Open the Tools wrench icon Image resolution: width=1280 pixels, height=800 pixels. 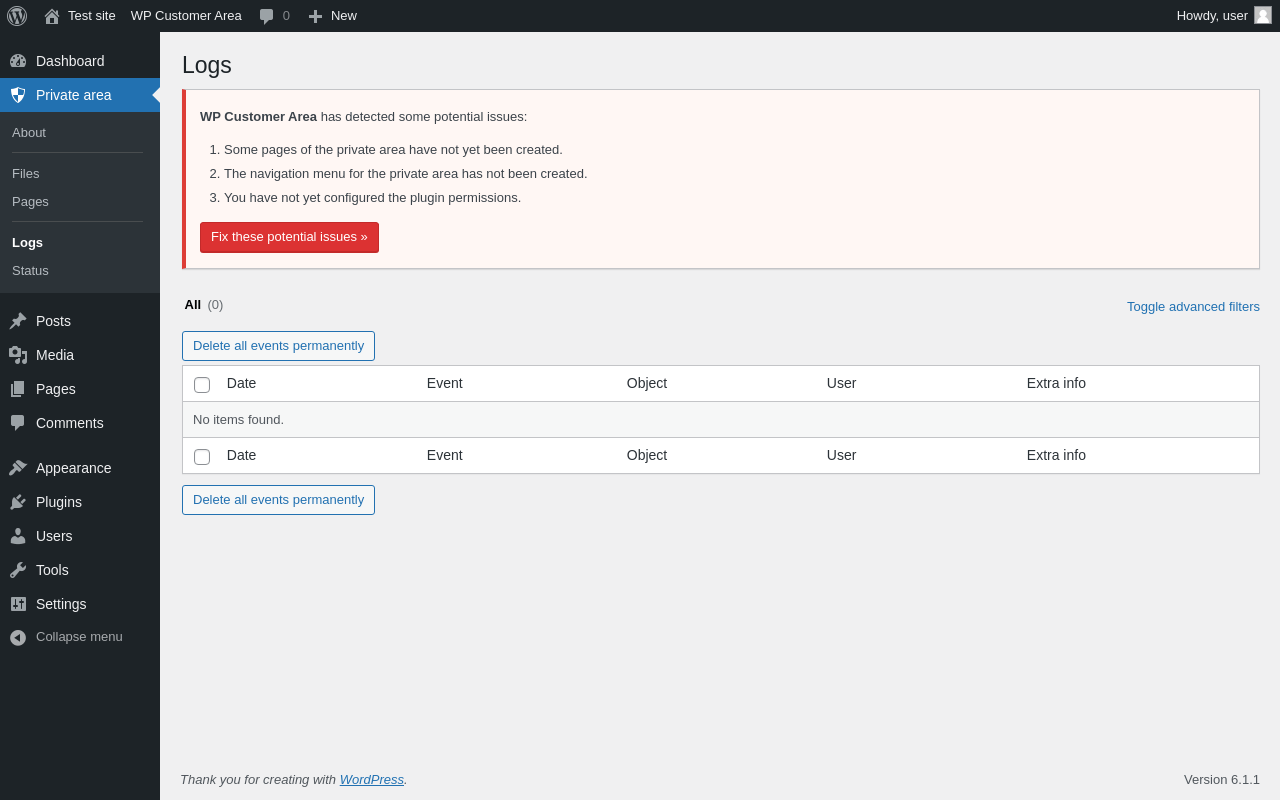18,570
